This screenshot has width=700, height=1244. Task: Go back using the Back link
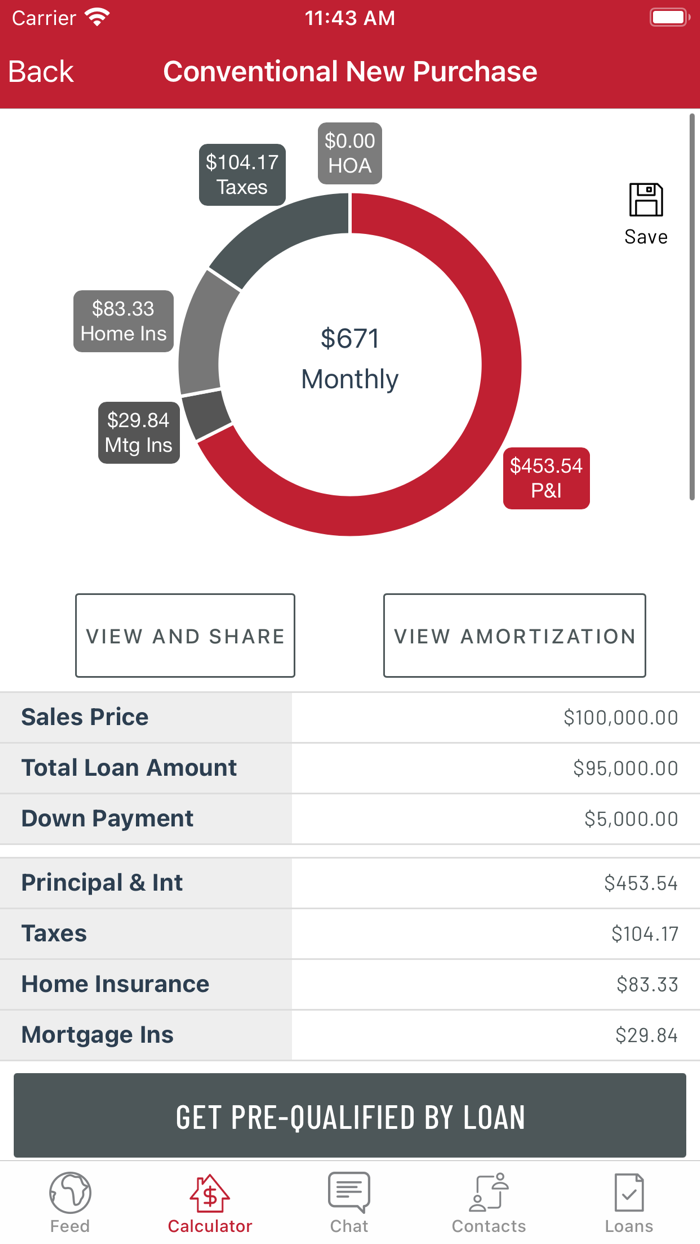point(40,71)
